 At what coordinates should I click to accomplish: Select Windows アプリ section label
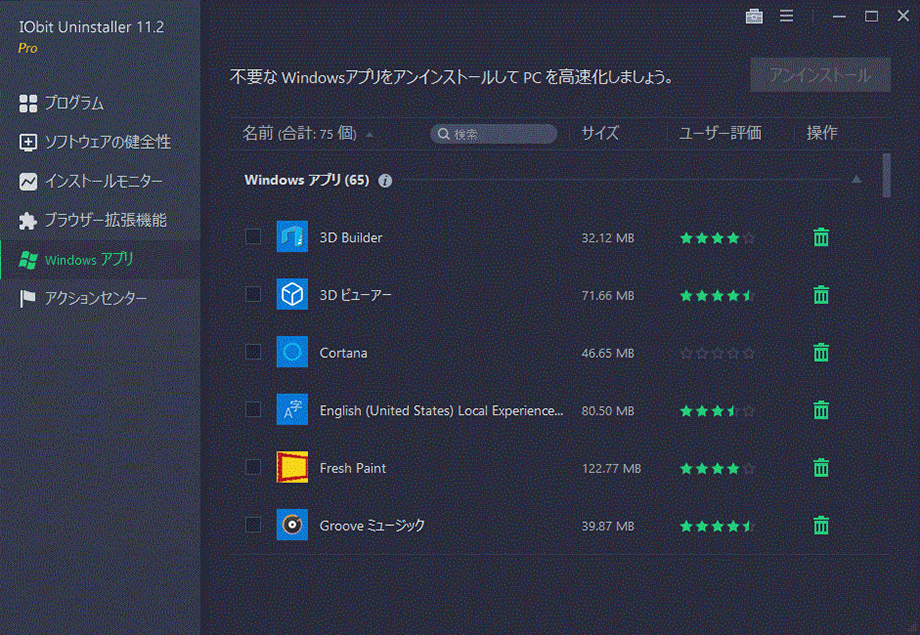pos(90,259)
